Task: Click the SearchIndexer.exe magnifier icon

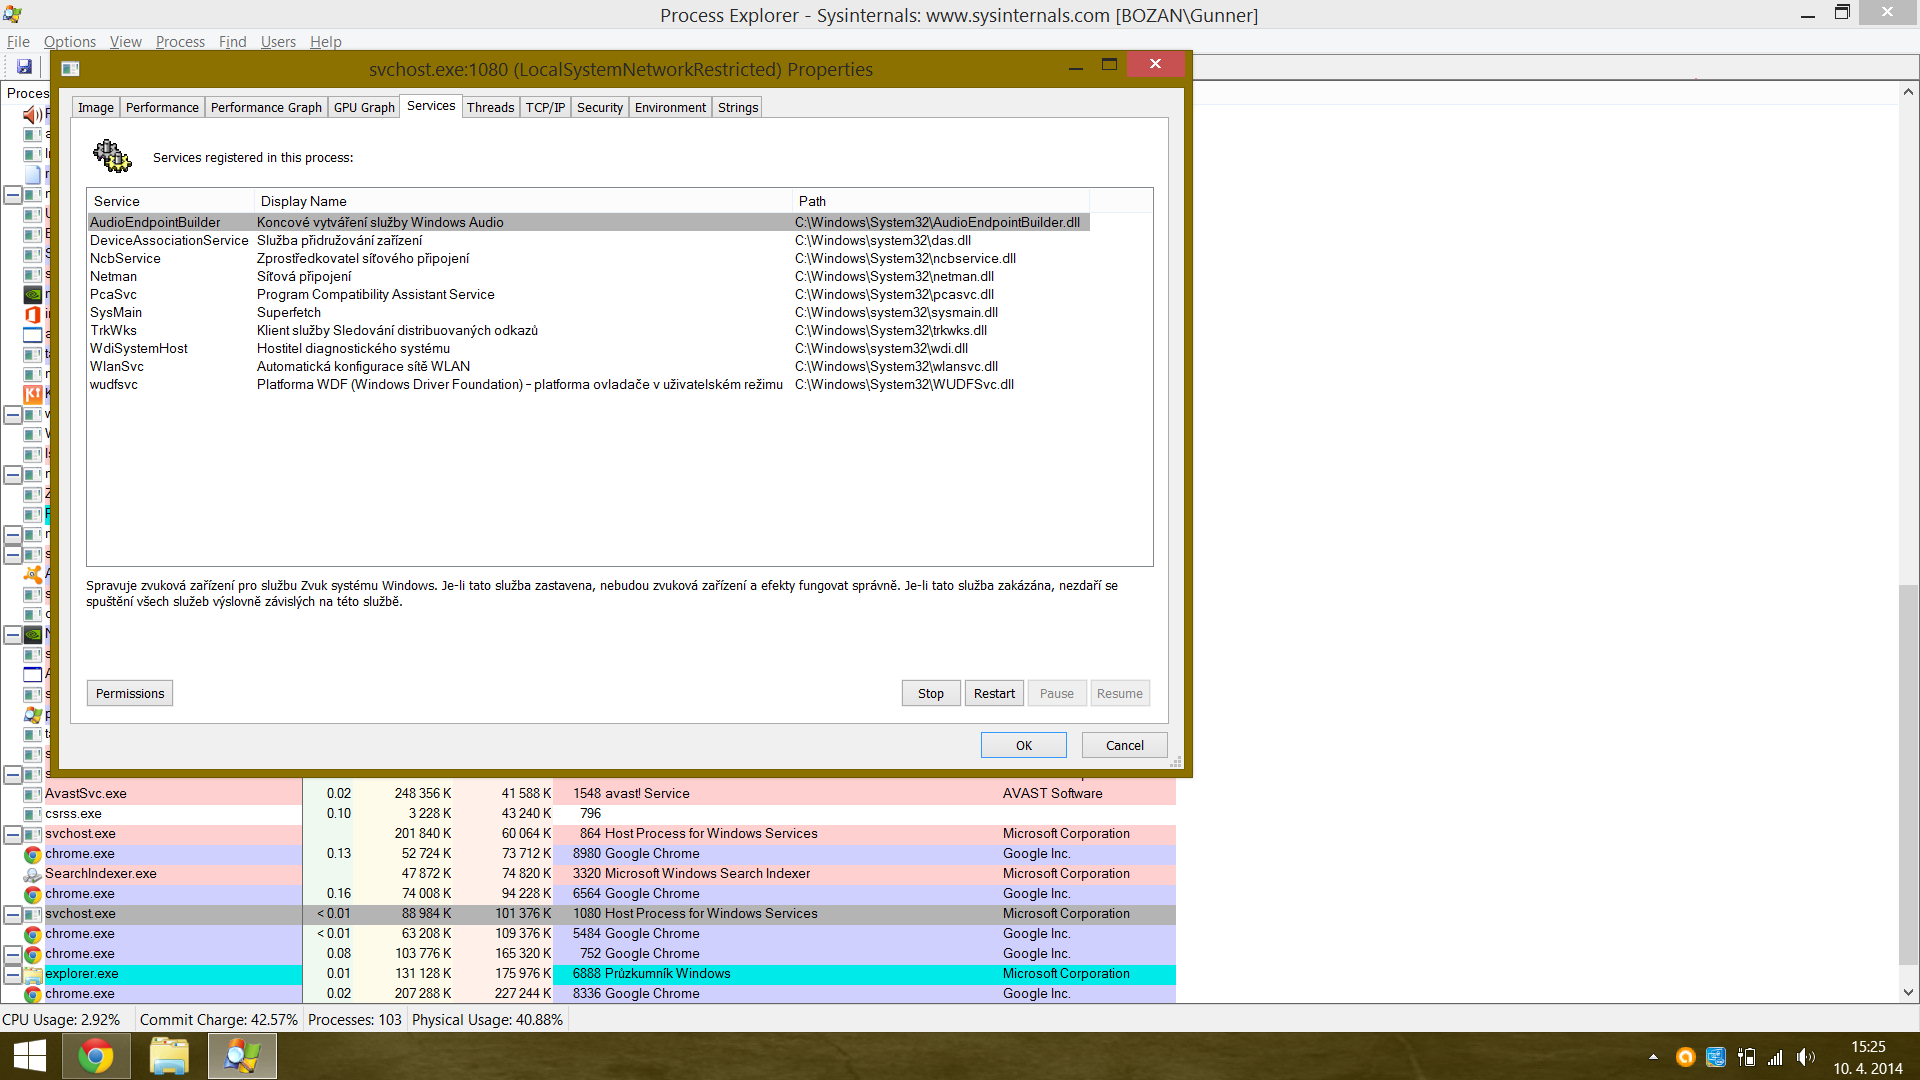Action: coord(32,874)
